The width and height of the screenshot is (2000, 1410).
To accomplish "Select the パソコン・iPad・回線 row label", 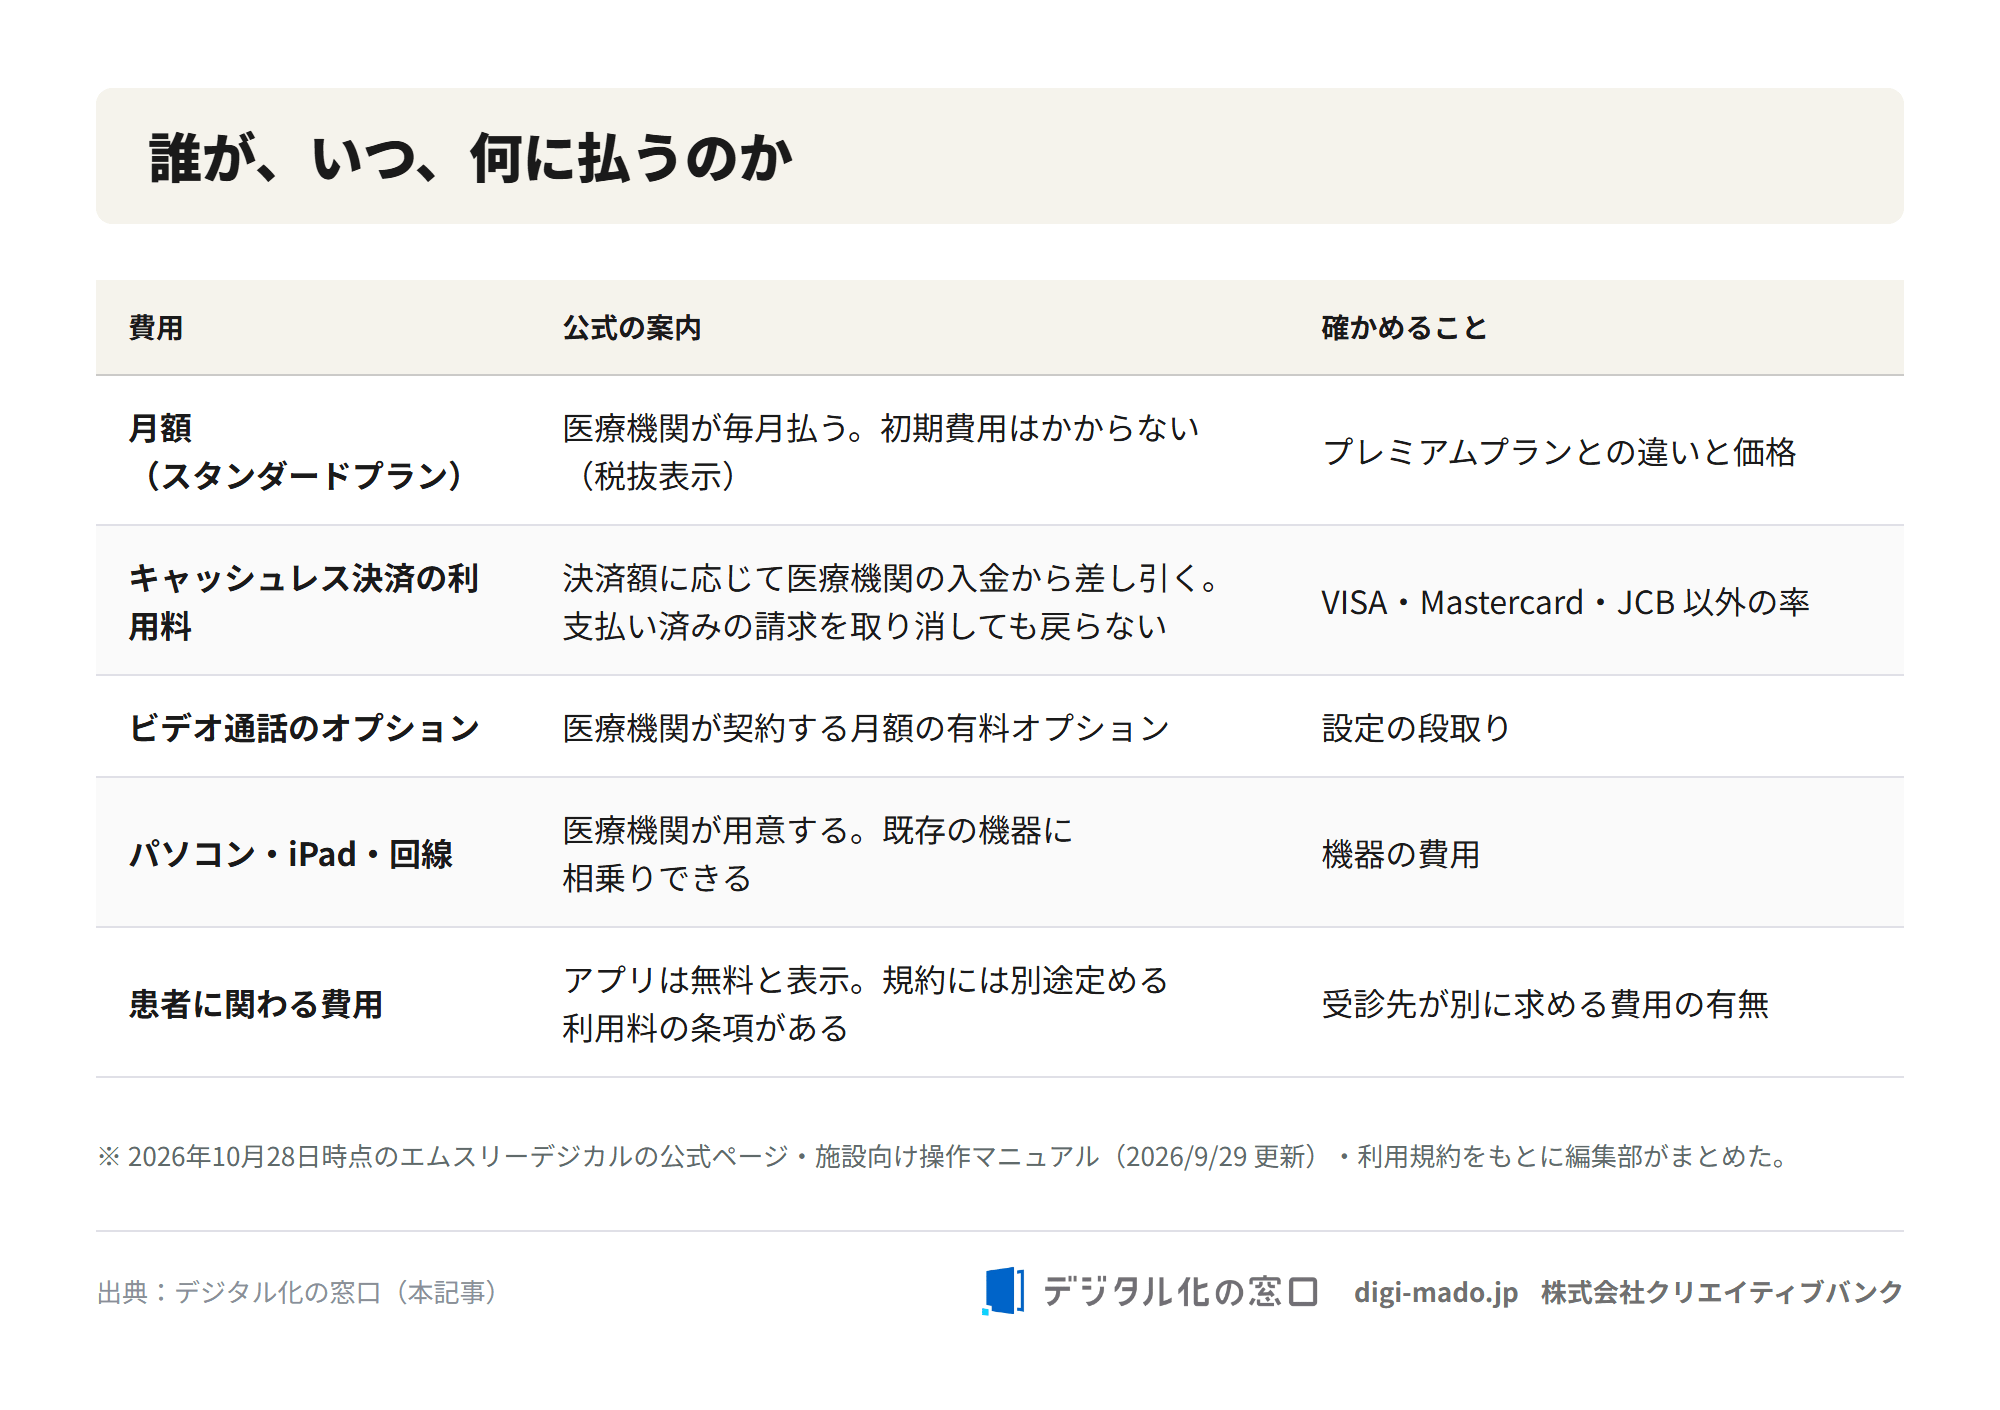I will point(291,854).
